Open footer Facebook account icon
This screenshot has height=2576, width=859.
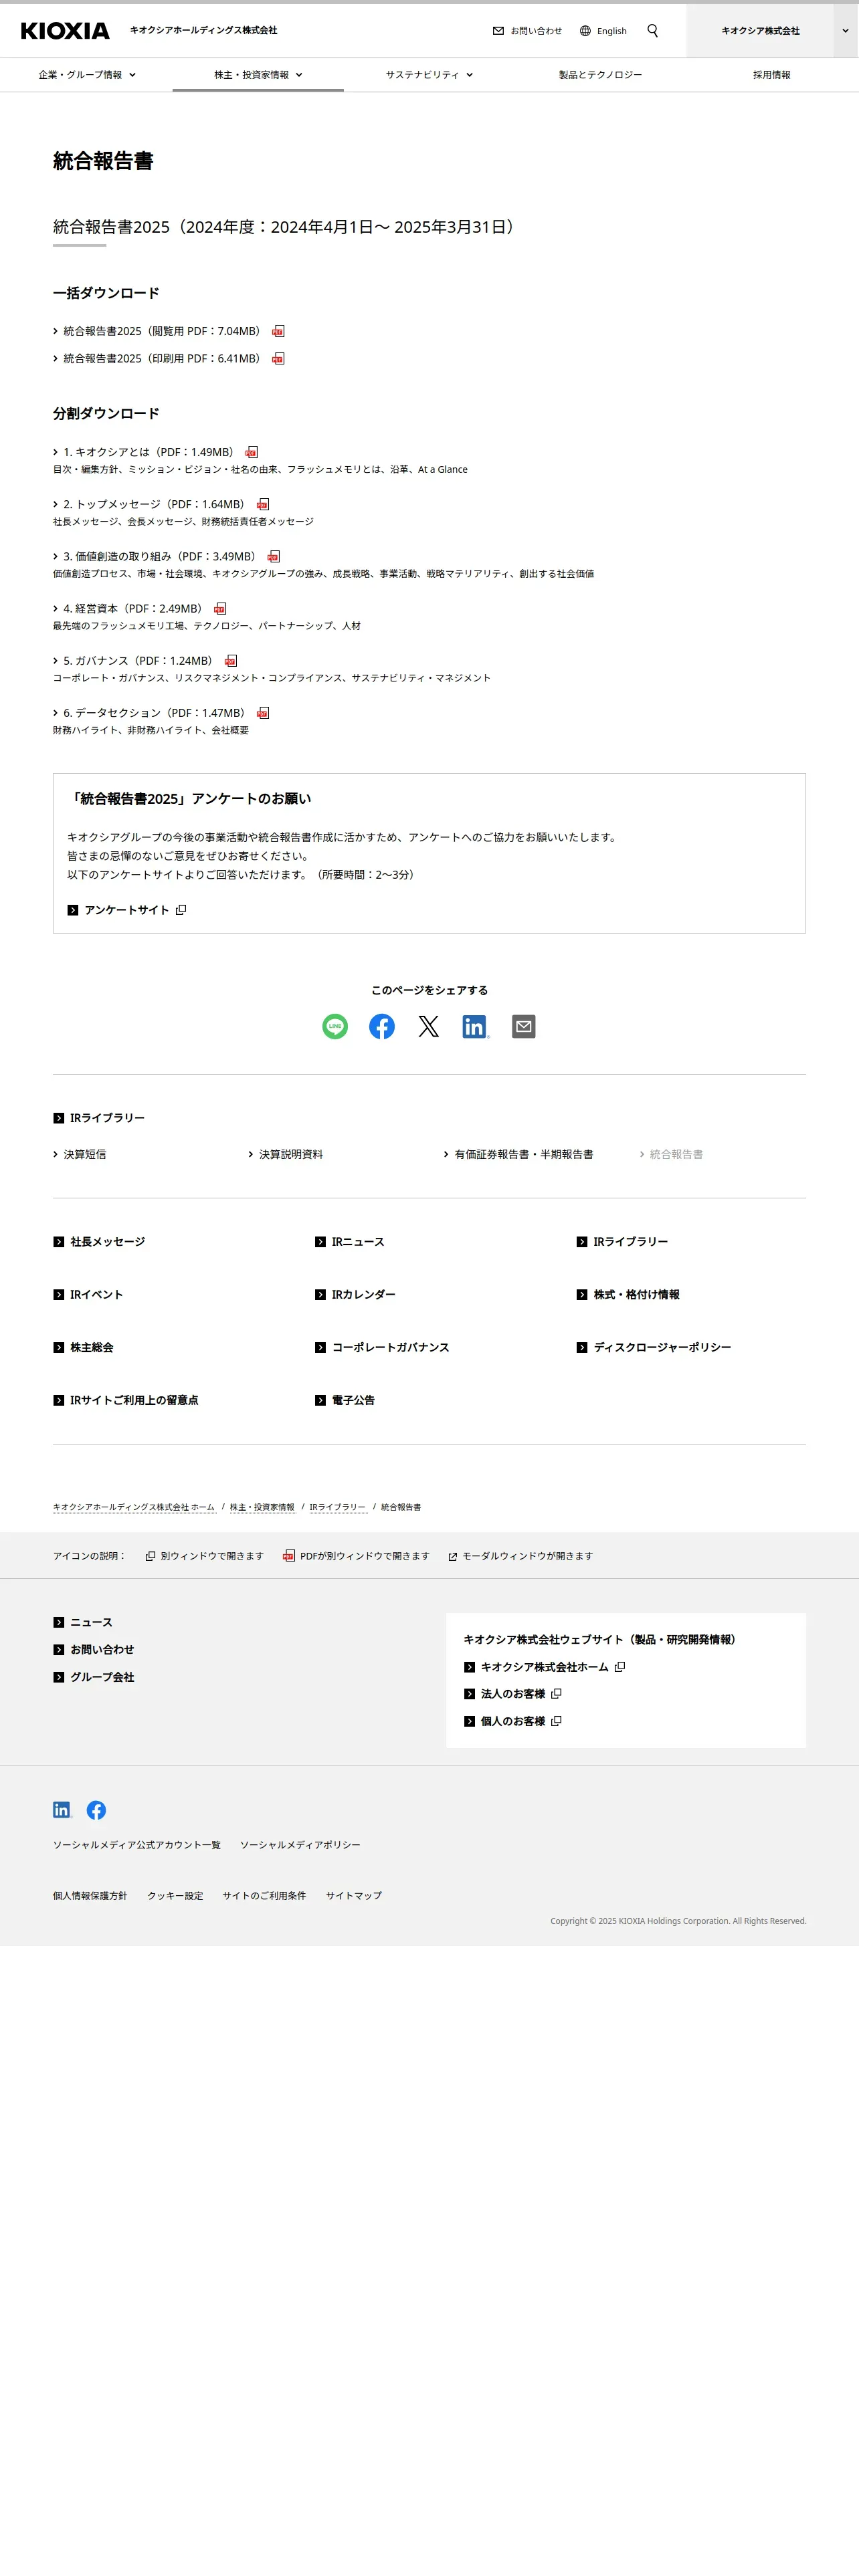(x=96, y=1810)
